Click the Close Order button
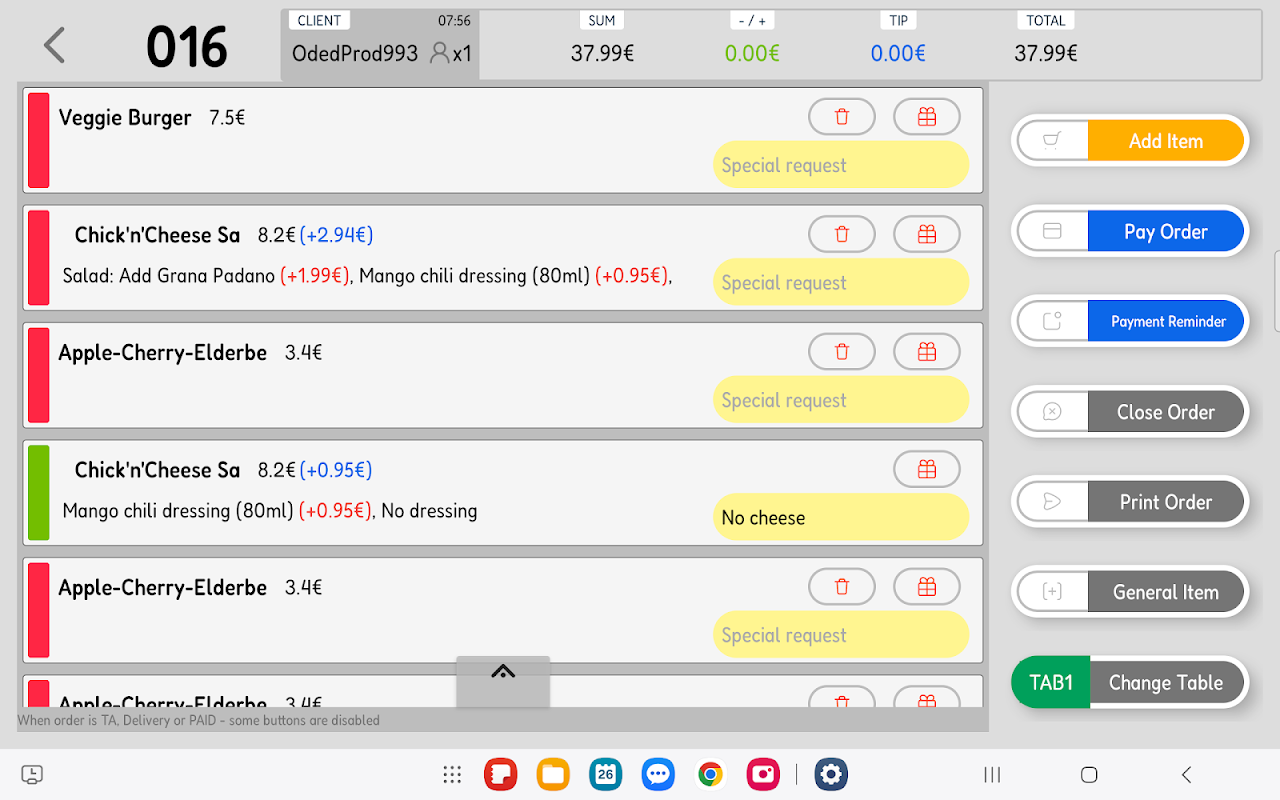The width and height of the screenshot is (1280, 800). click(1130, 411)
